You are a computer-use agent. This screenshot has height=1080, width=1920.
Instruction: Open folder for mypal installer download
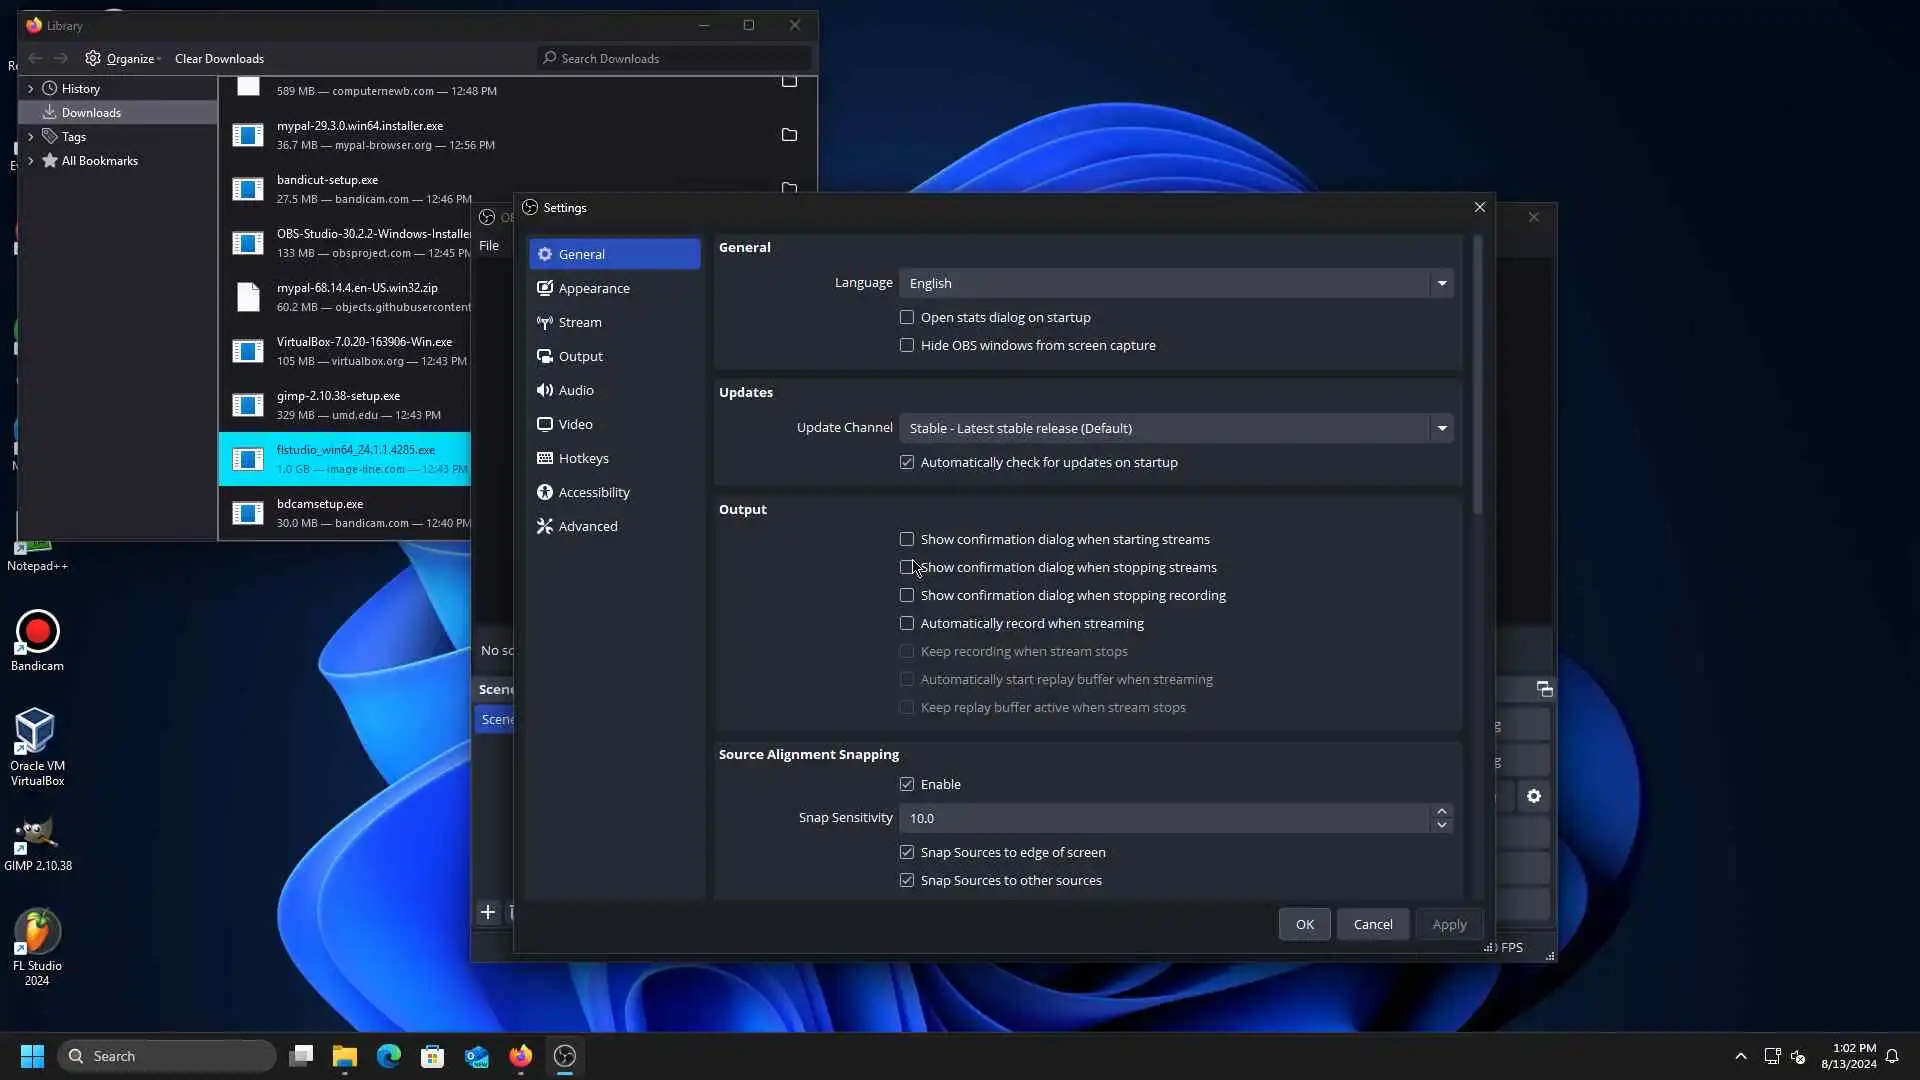[x=789, y=135]
